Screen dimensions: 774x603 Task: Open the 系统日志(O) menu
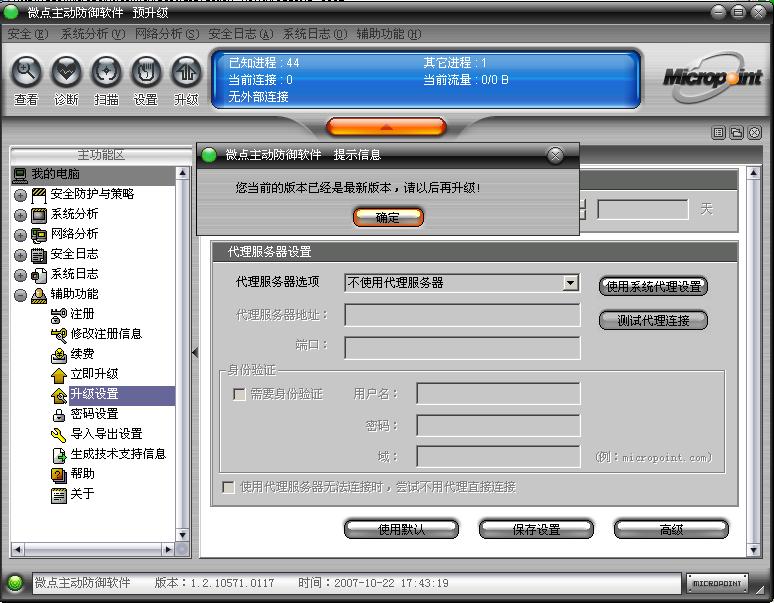point(315,34)
